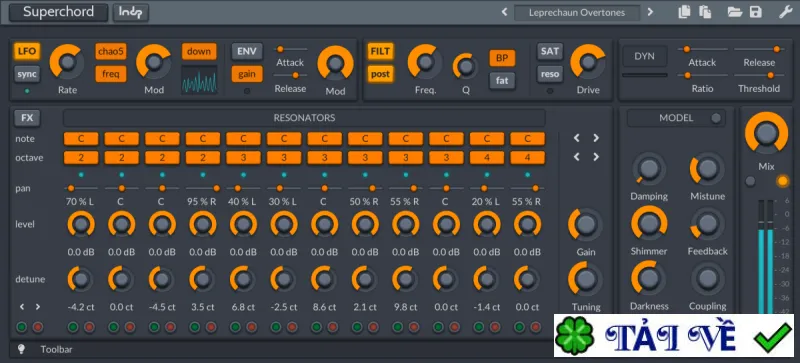This screenshot has height=363, width=800.
Task: Click the 95 % R pan slider
Action: point(203,188)
